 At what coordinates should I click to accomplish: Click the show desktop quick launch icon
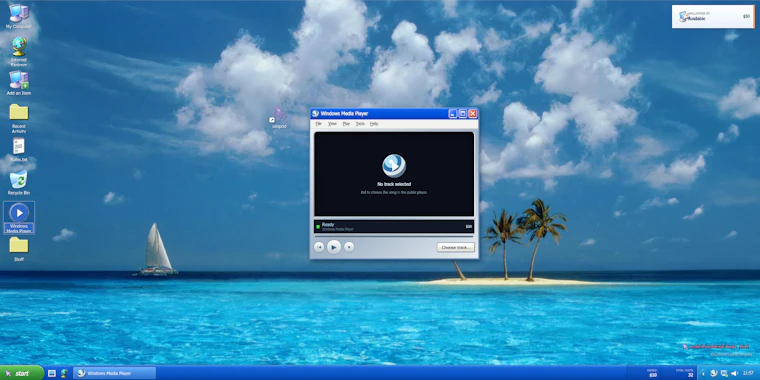click(x=52, y=373)
